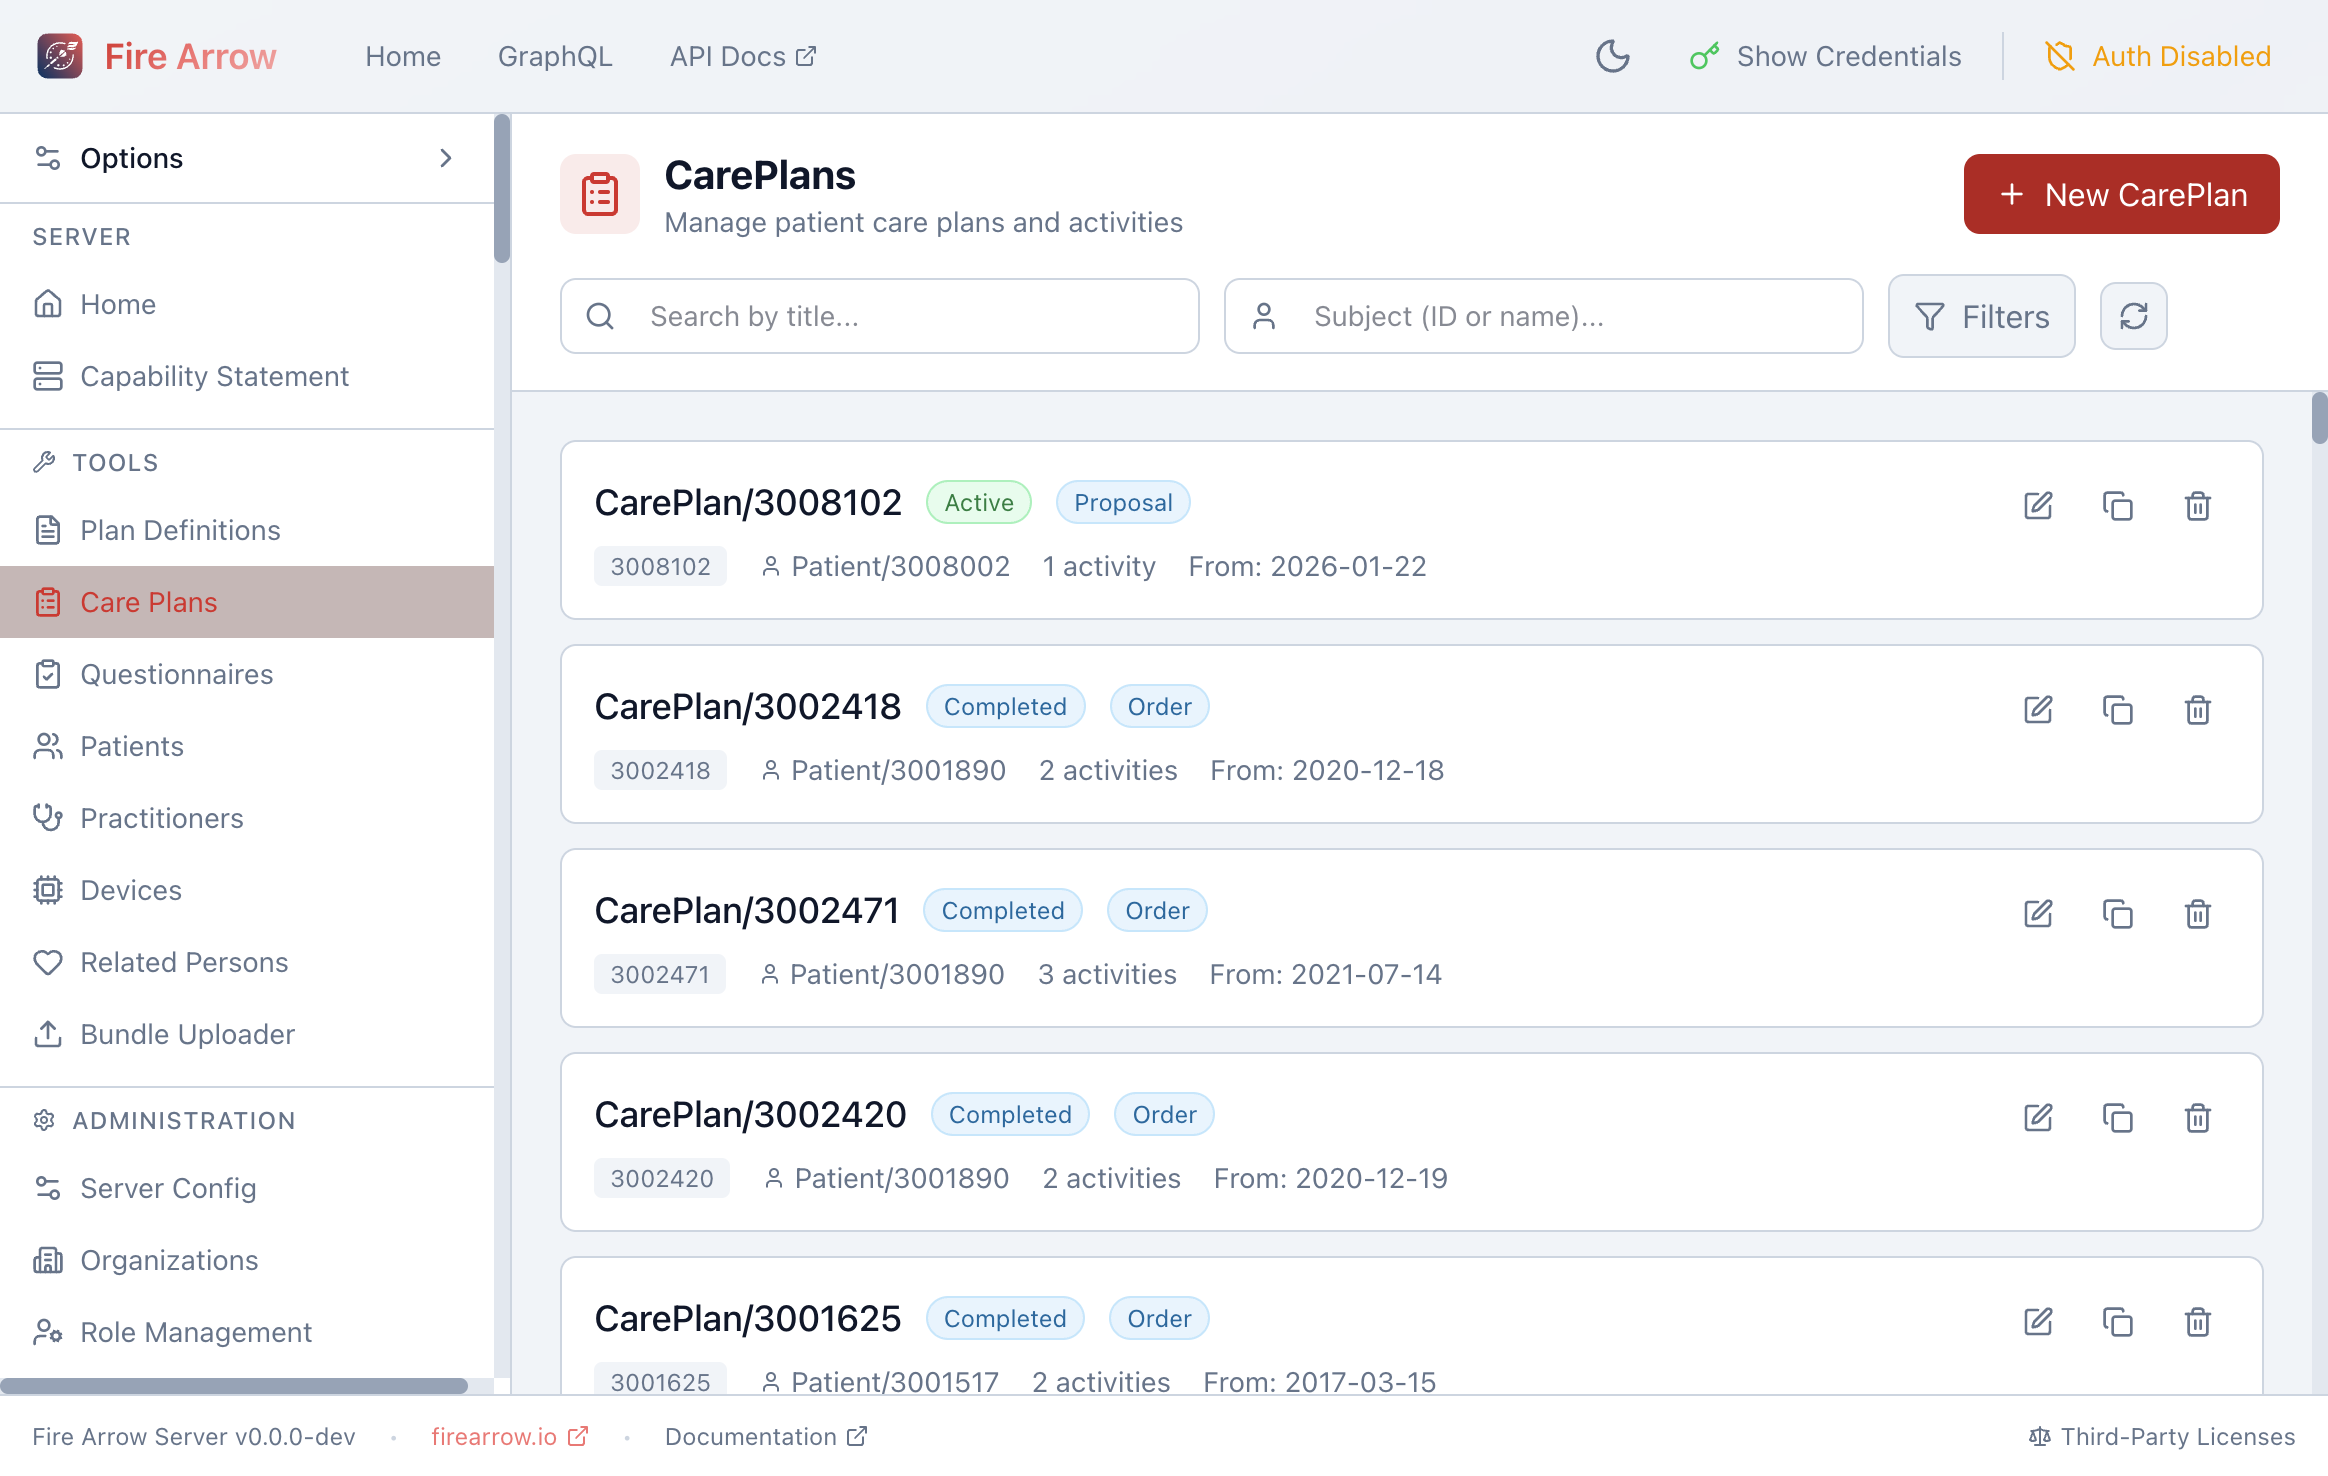2328x1476 pixels.
Task: Show Credentials via the key button
Action: point(1826,56)
